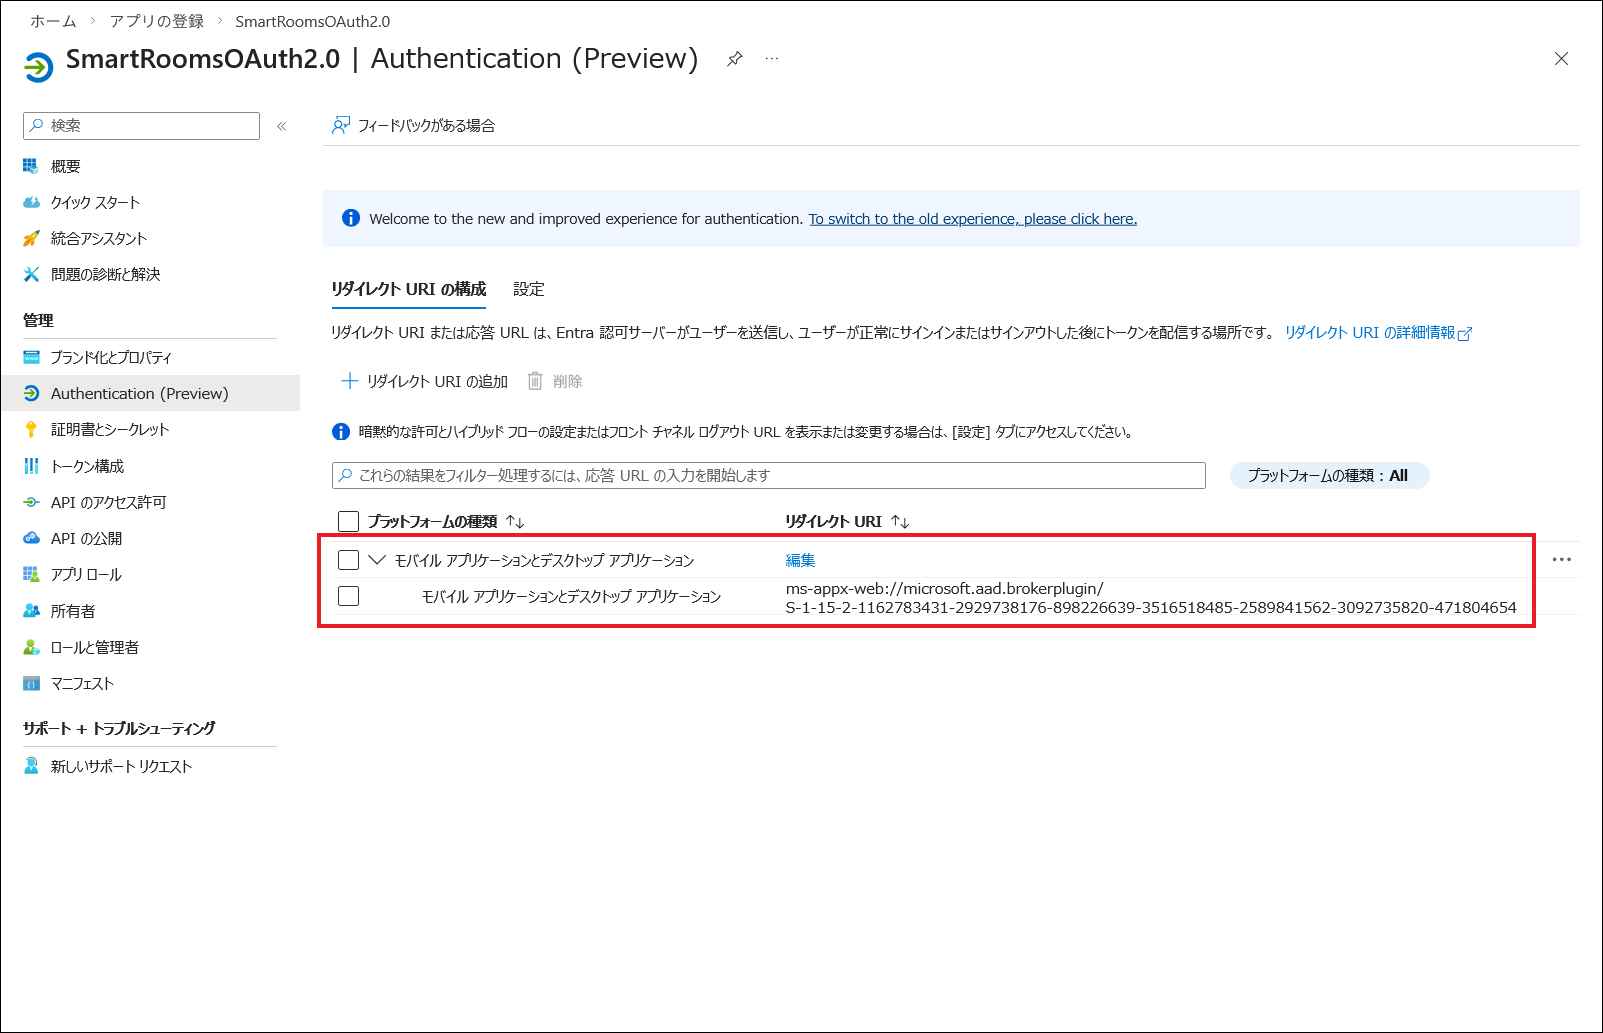Click the switch to old experience link
Screen dimensions: 1603x1033
coord(972,219)
